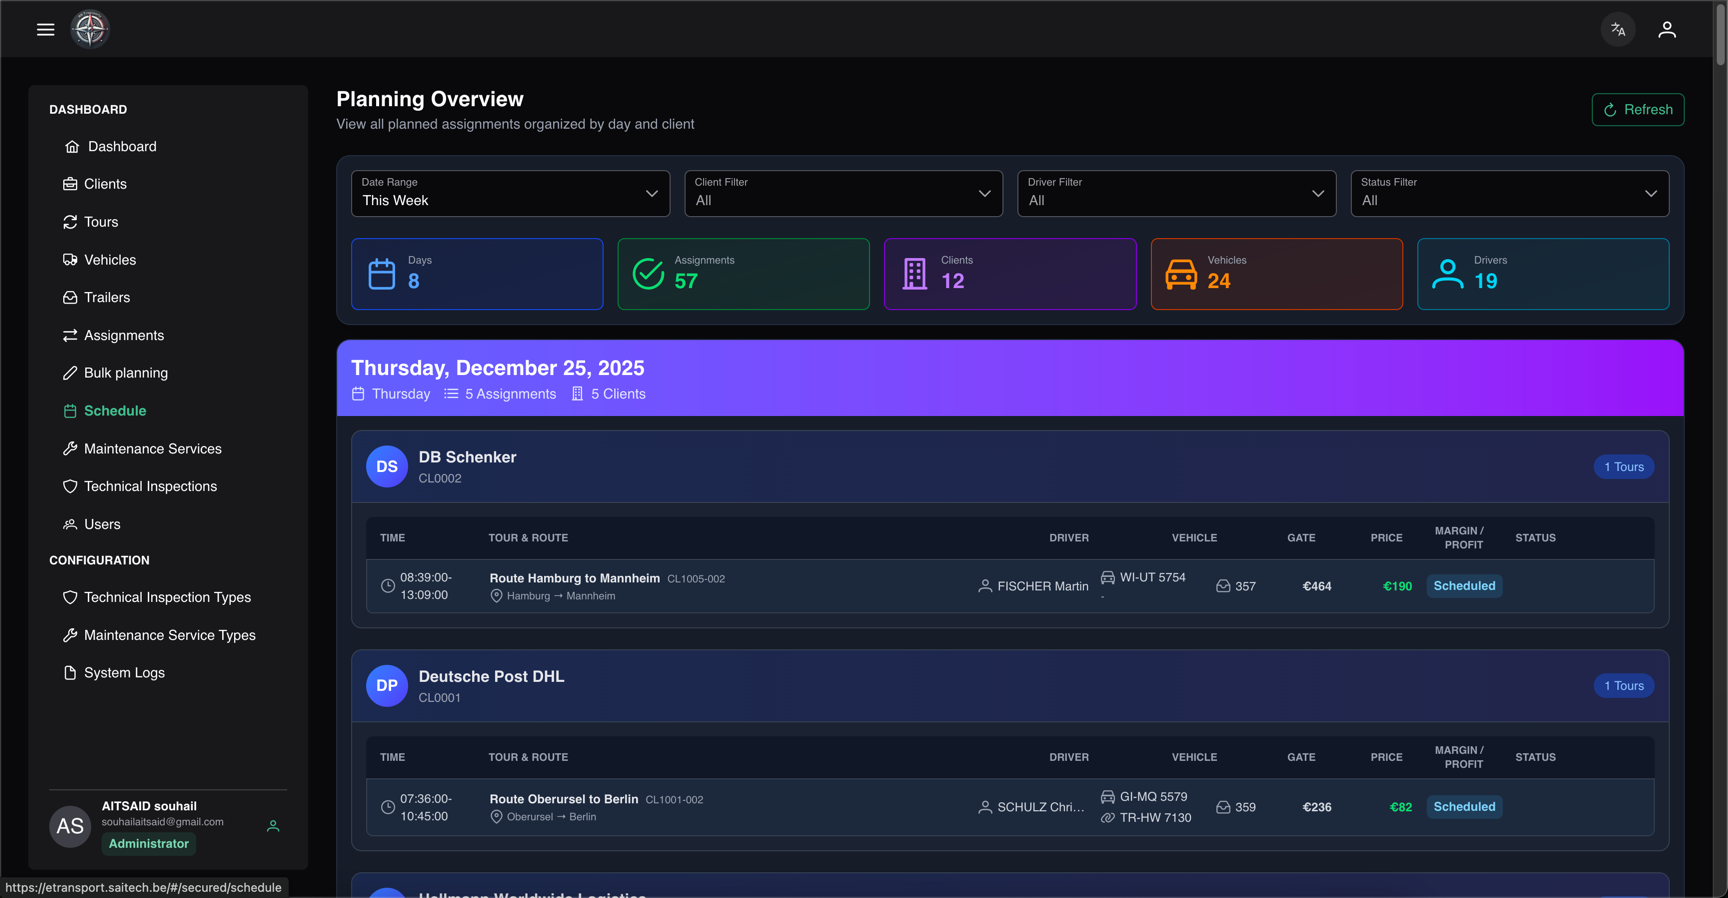Navigate to Tours page
This screenshot has height=898, width=1728.
click(x=101, y=222)
